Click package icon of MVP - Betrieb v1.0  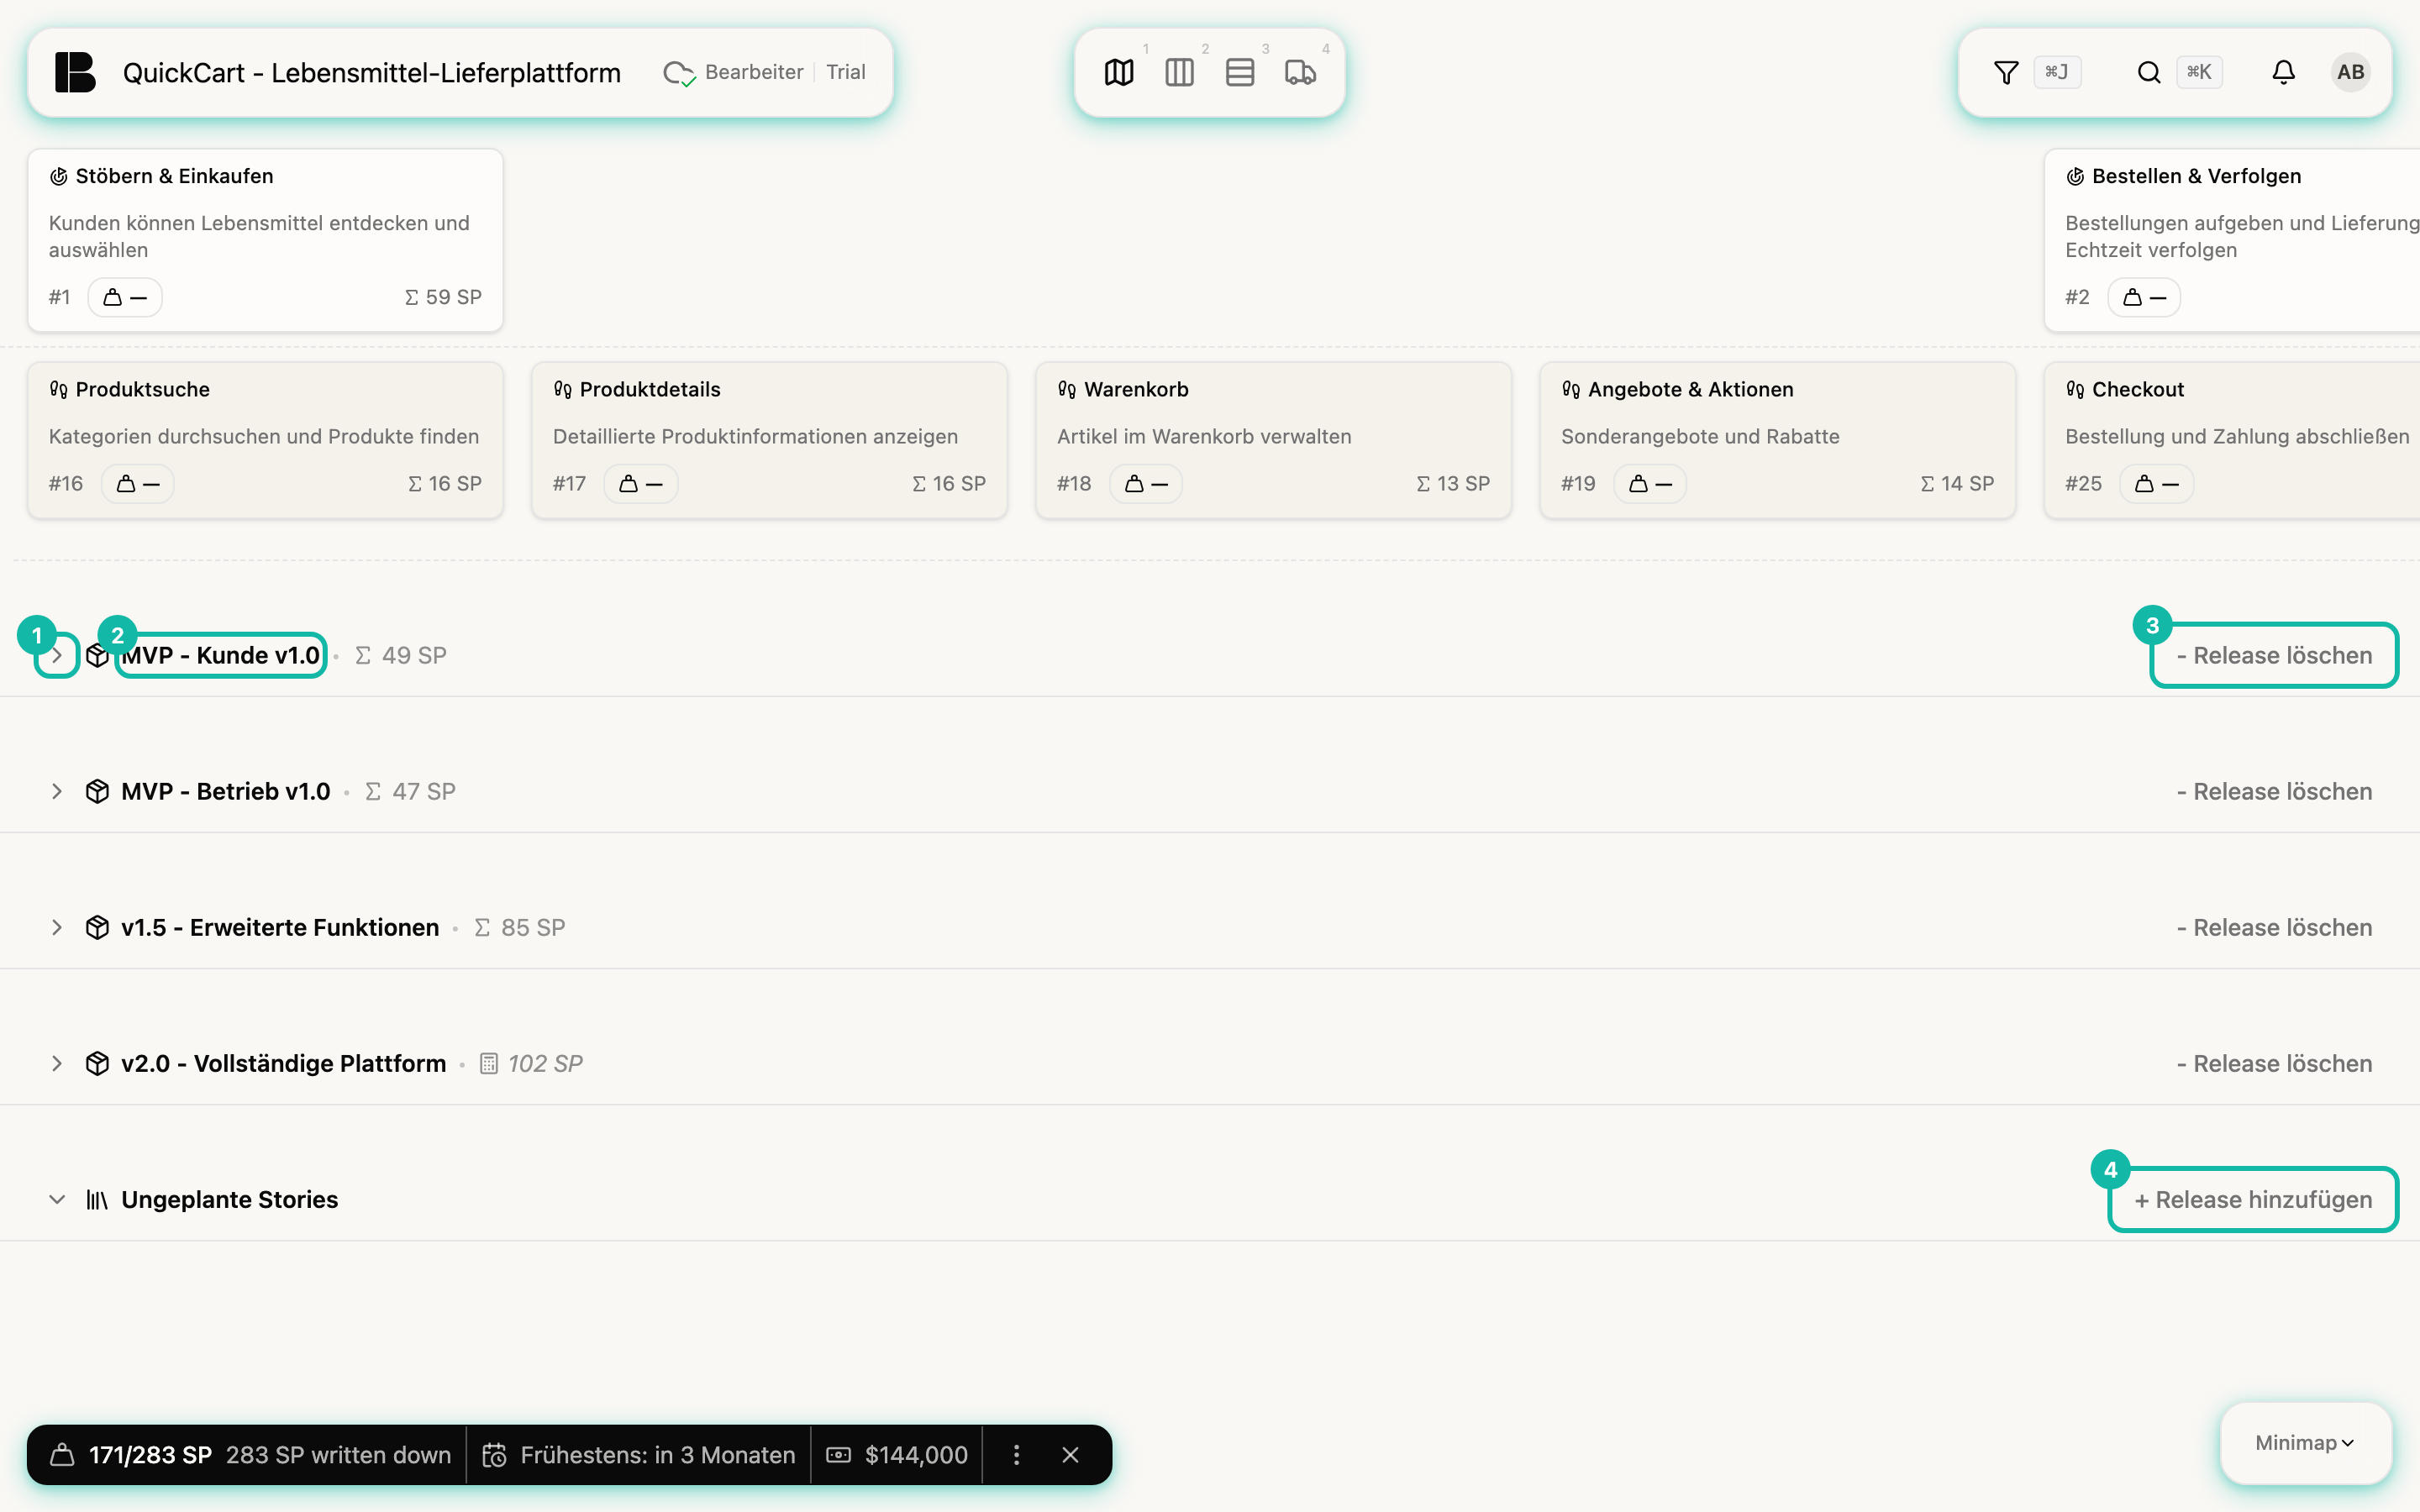[97, 791]
